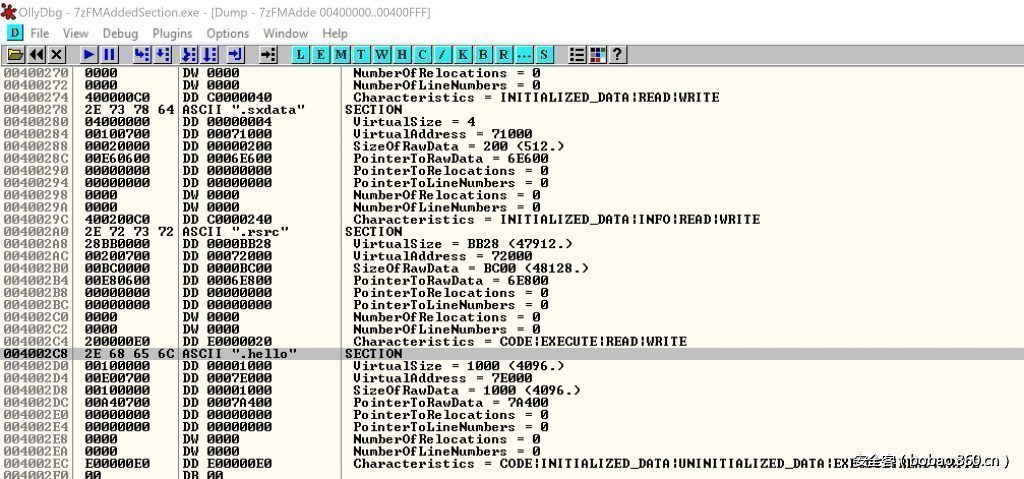Image resolution: width=1024 pixels, height=479 pixels.
Task: Open the Plugins menu
Action: point(172,33)
